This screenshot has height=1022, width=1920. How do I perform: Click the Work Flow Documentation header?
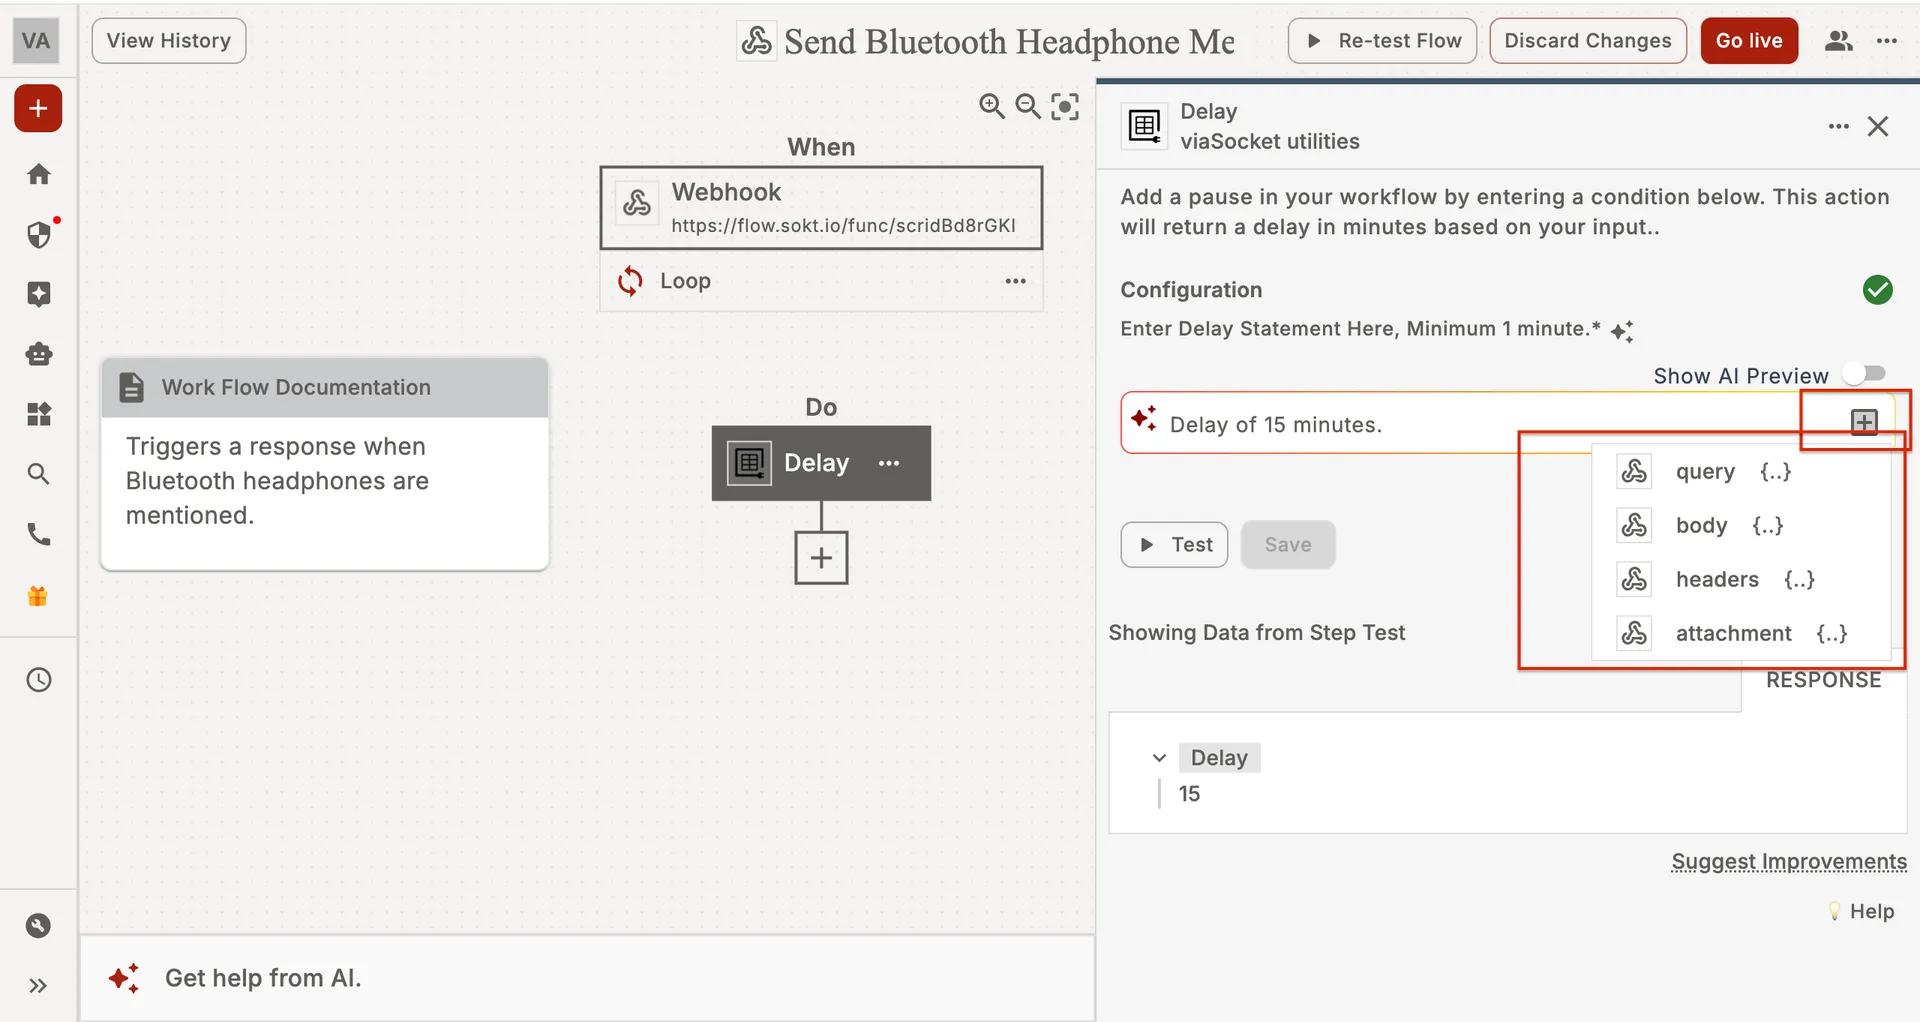click(324, 387)
